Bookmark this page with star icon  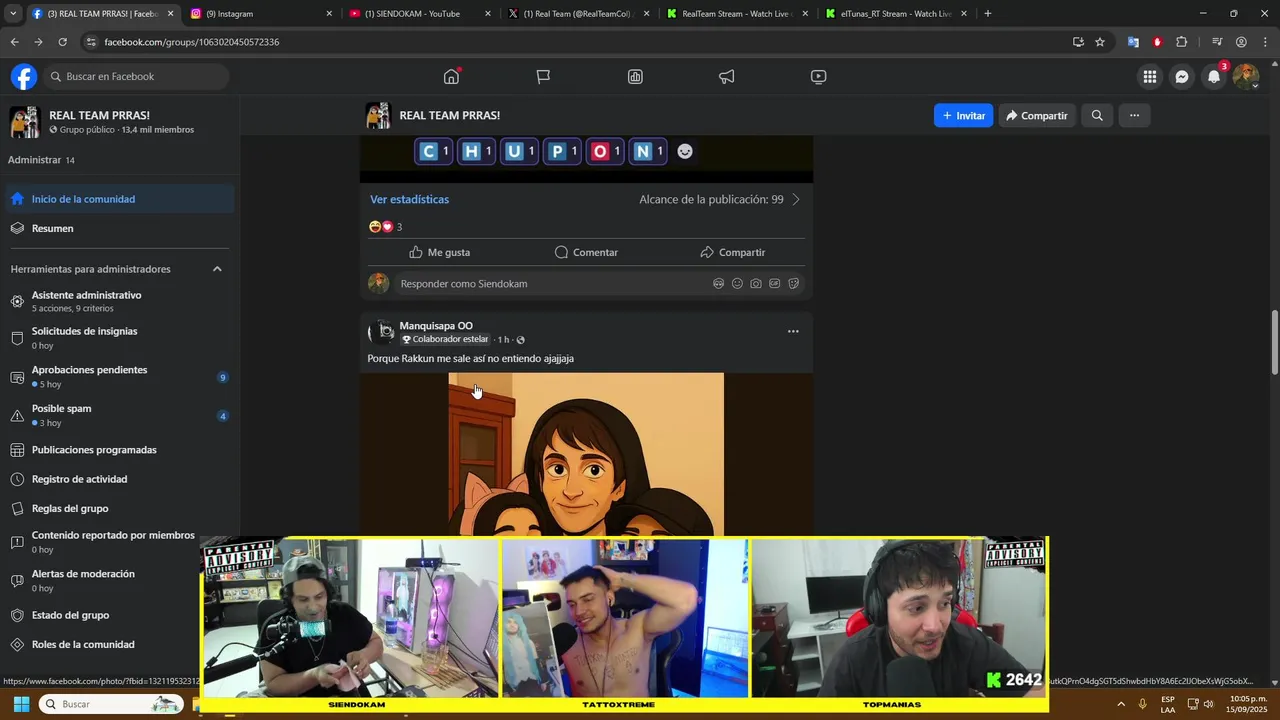pos(1100,42)
